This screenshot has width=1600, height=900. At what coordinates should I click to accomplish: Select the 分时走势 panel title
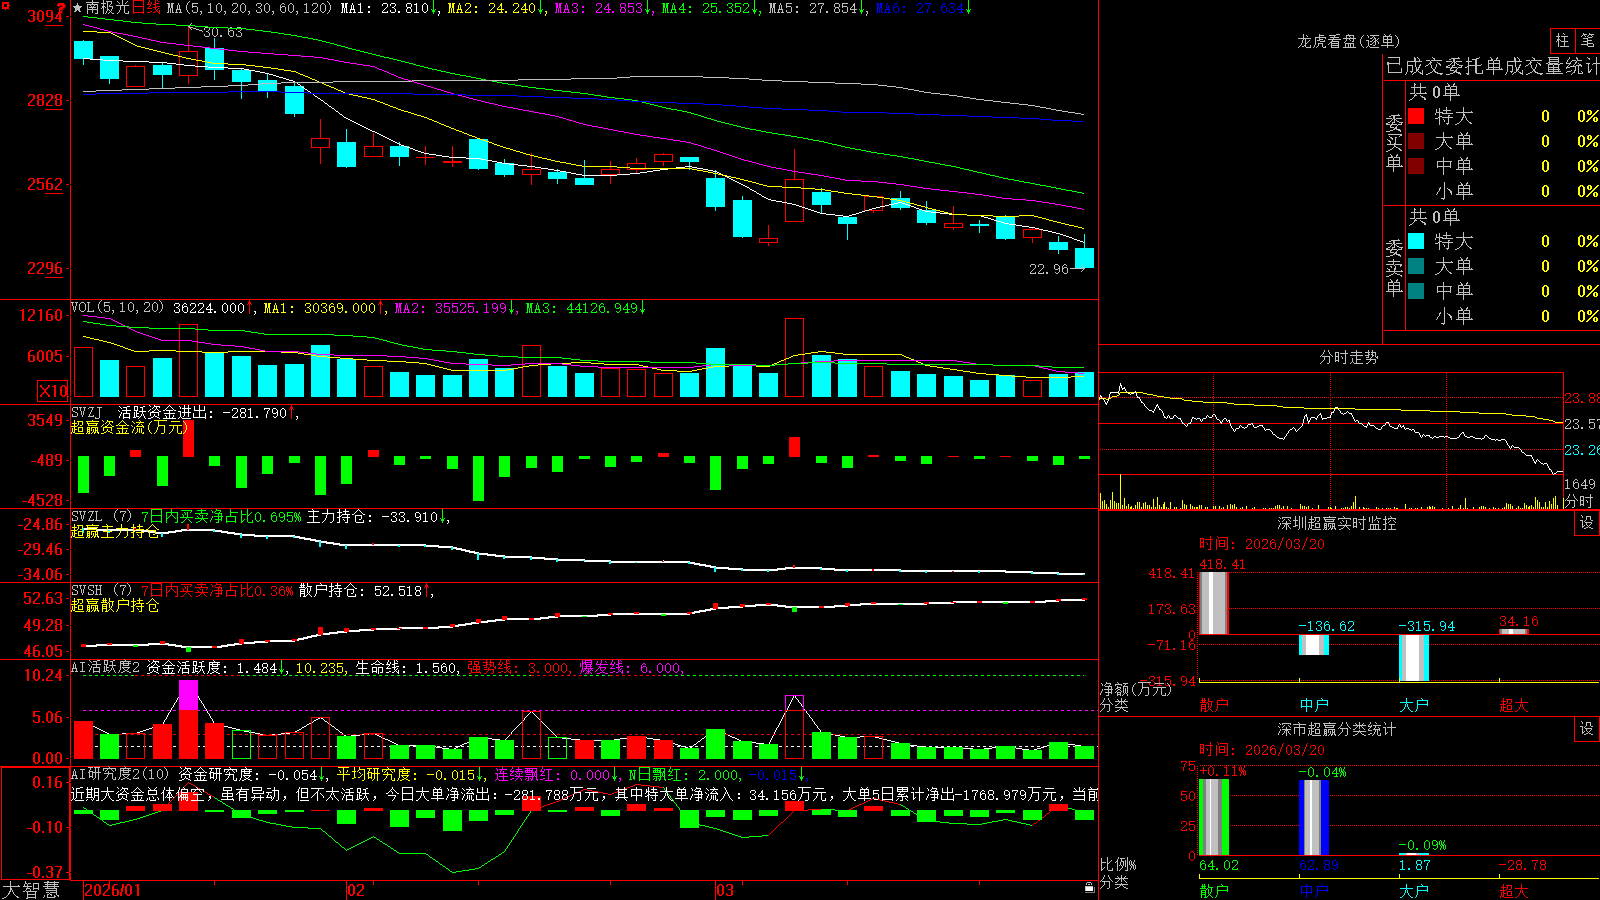1348,357
